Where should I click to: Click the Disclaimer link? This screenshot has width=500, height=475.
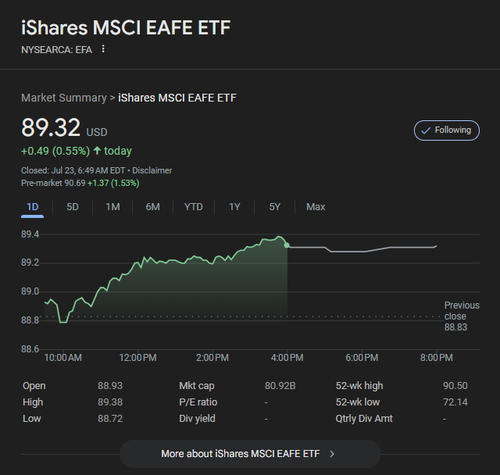[152, 171]
